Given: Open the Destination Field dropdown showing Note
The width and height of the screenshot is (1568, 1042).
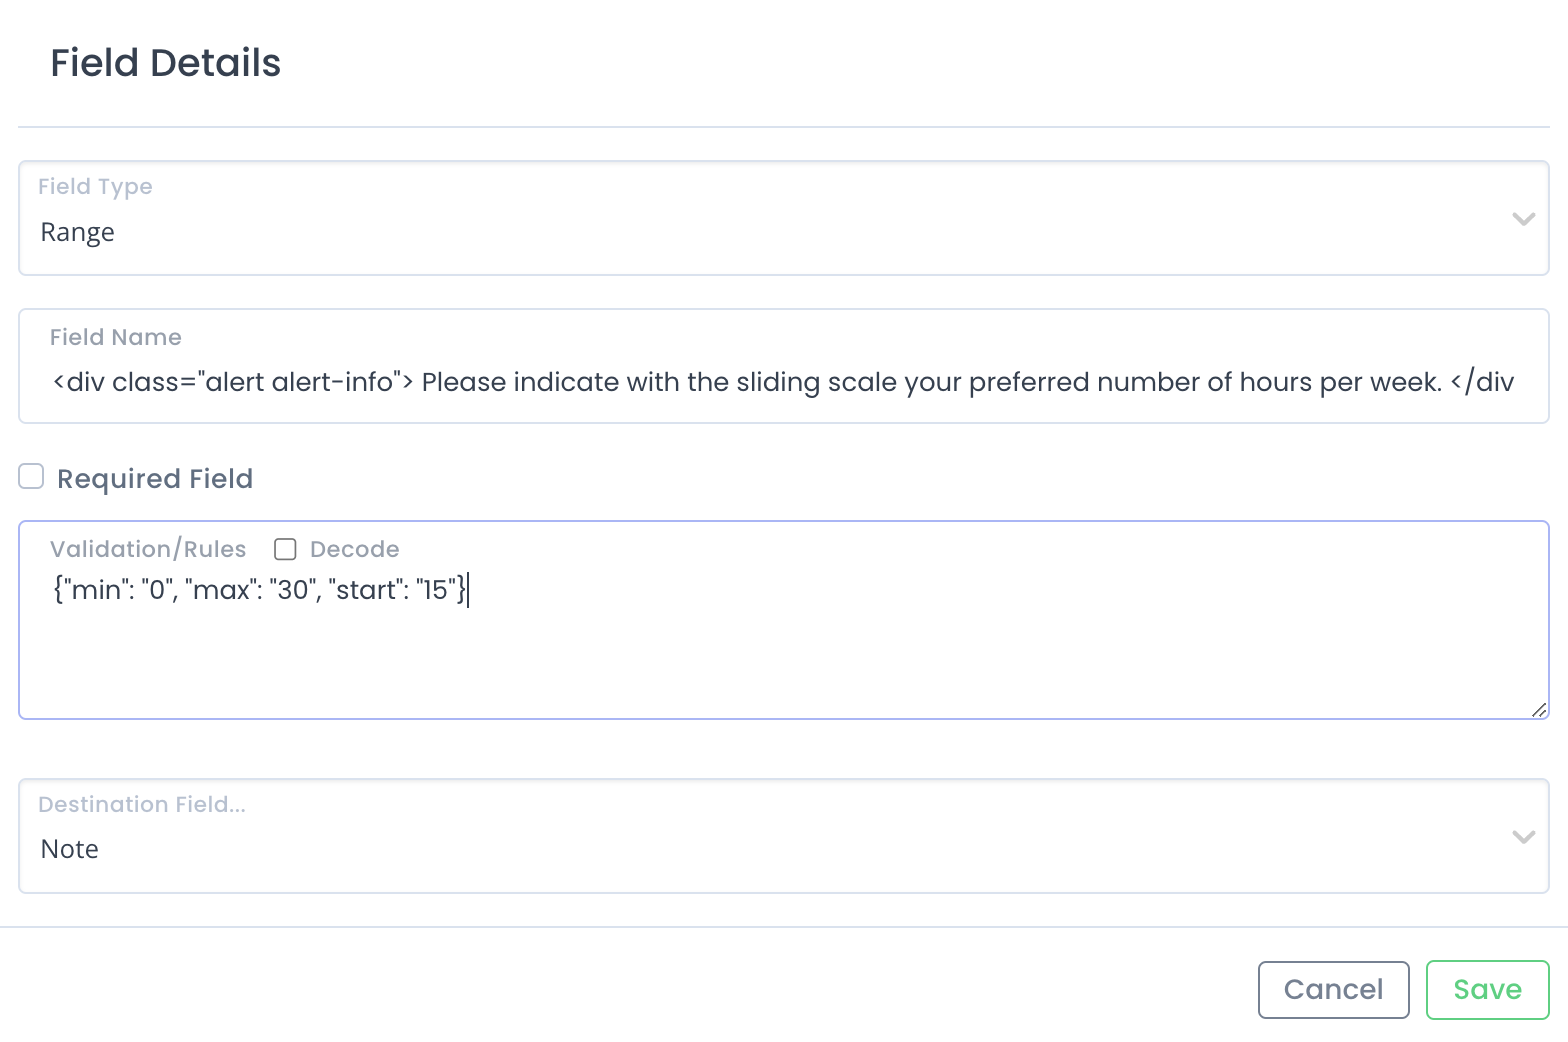Looking at the screenshot, I should (783, 836).
